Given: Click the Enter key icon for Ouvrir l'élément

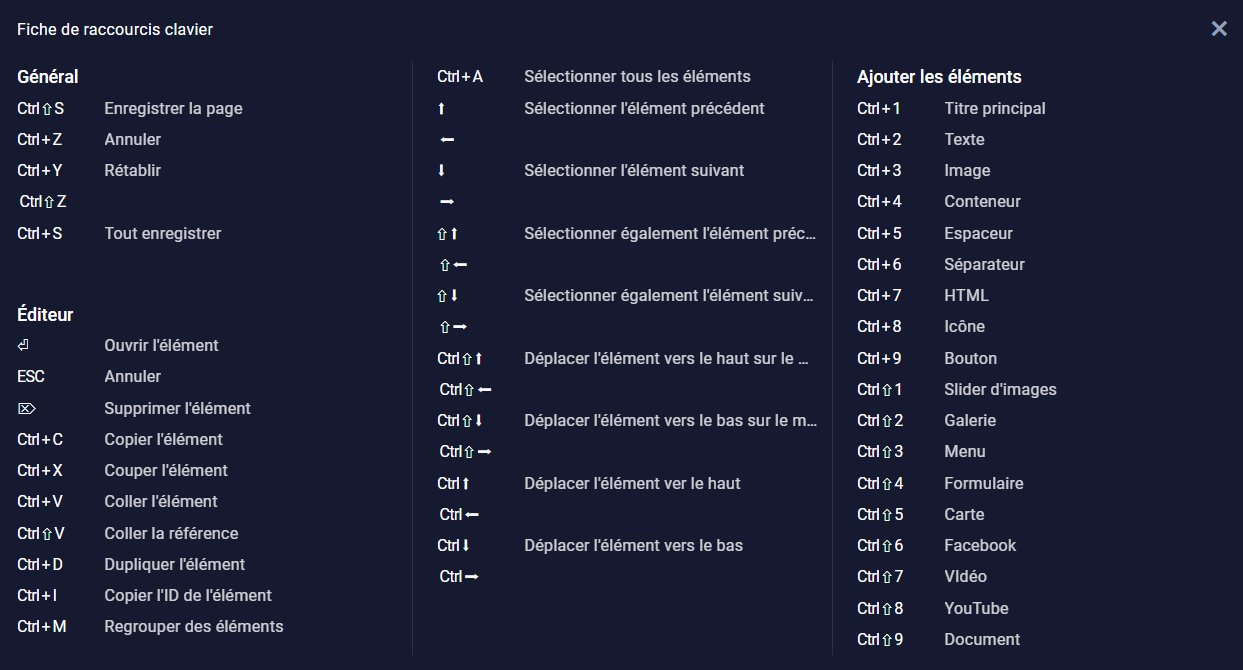Looking at the screenshot, I should (24, 345).
